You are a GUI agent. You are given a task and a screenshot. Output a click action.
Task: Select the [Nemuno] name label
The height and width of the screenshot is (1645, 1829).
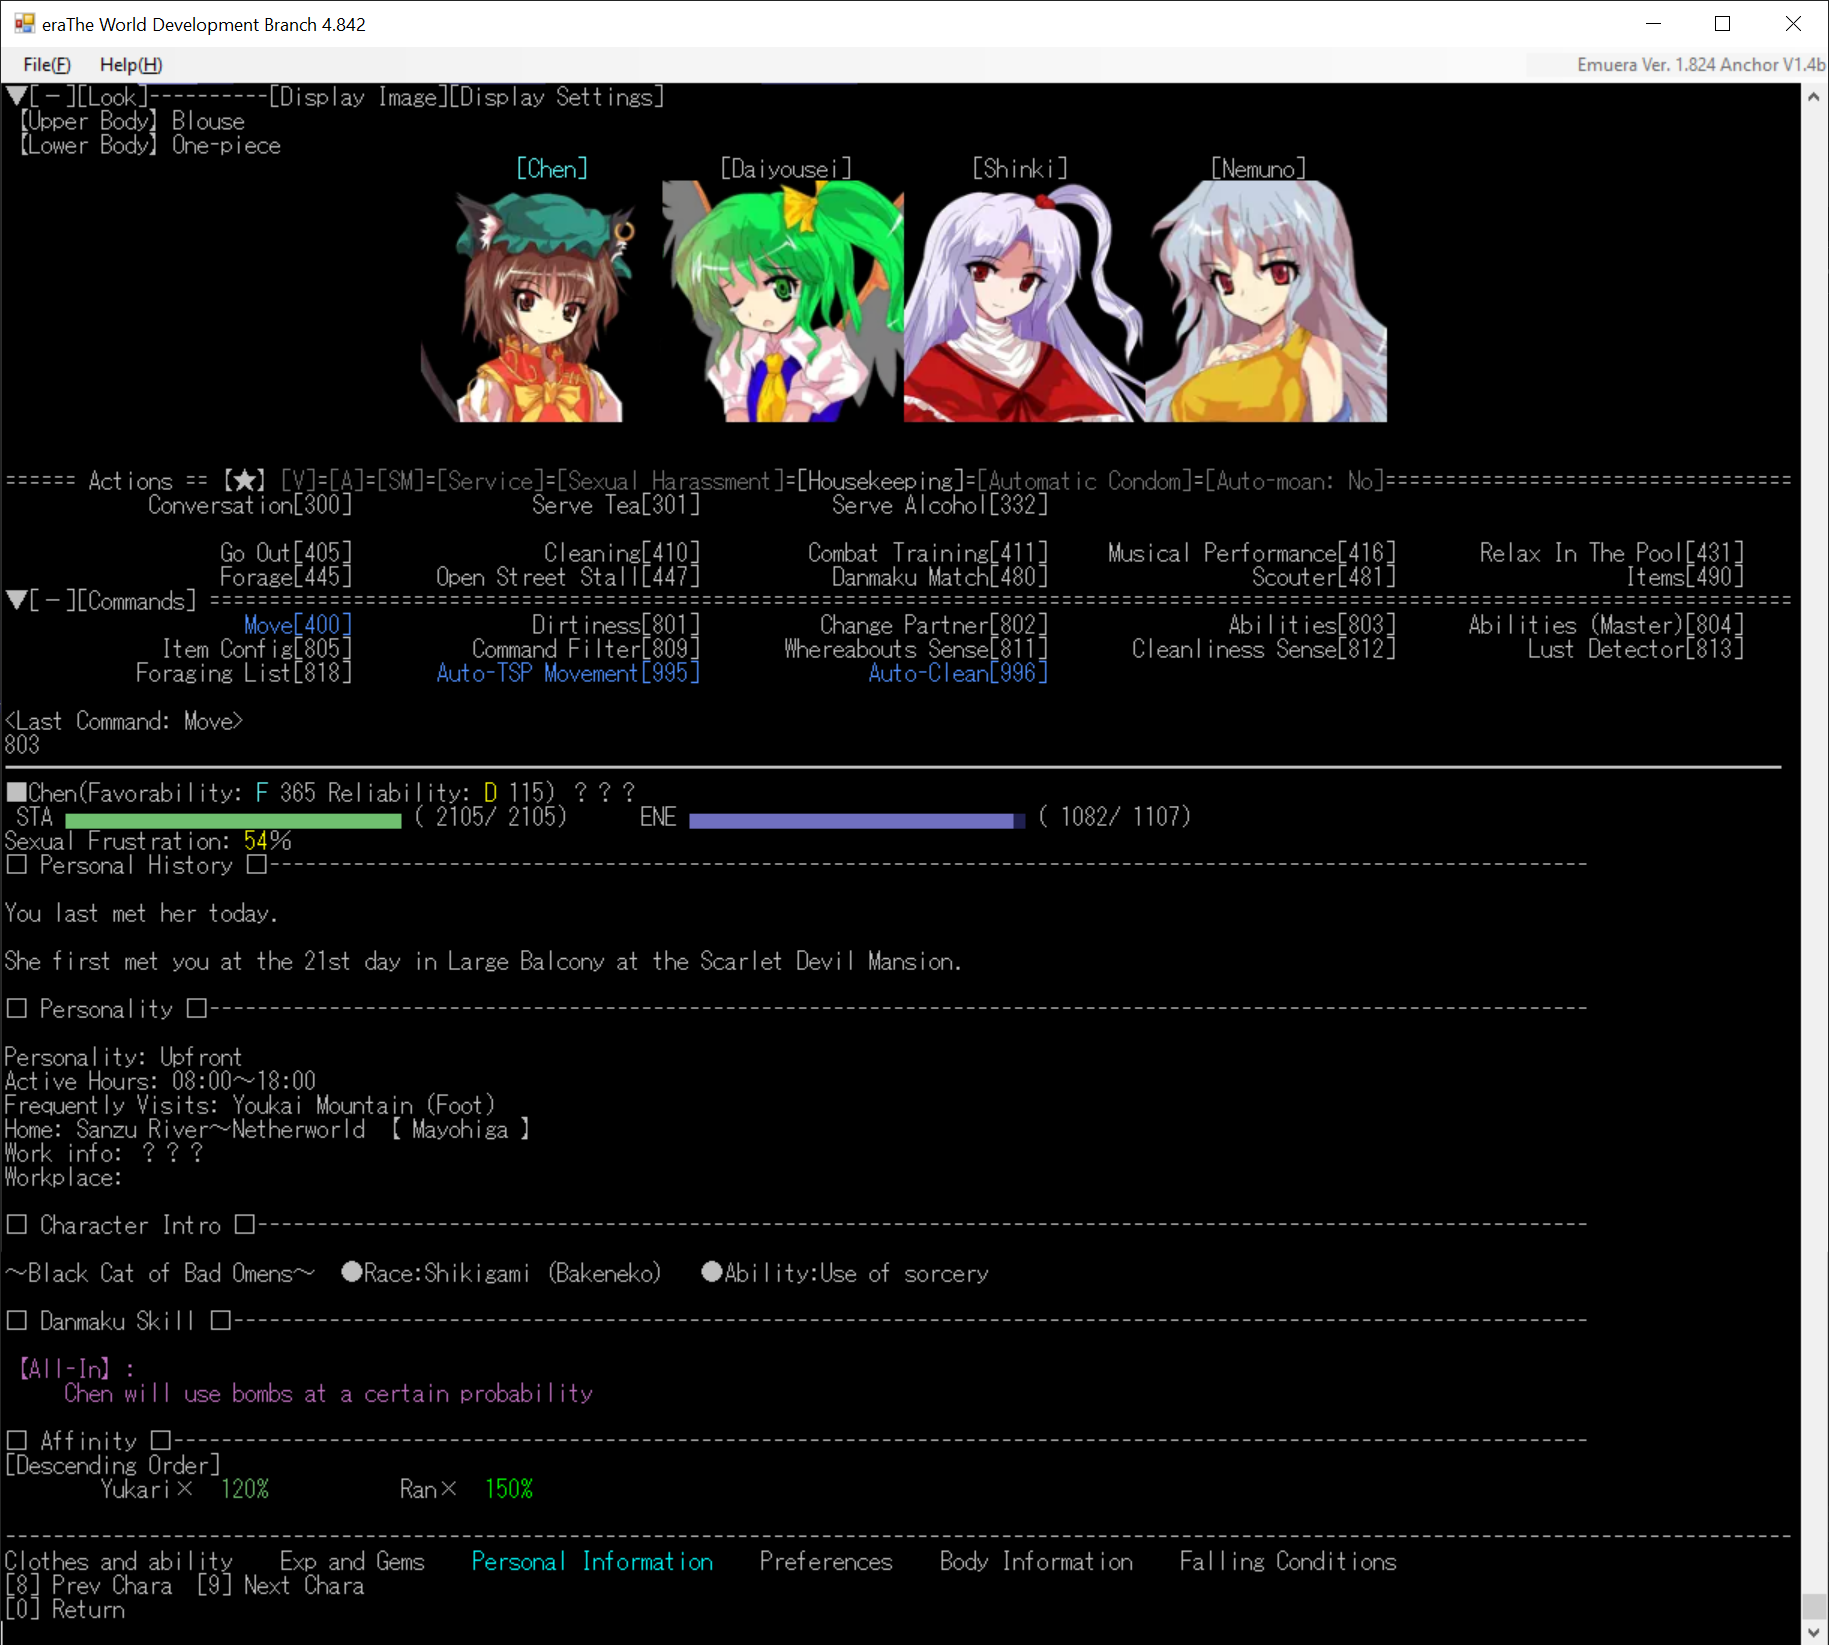tap(1258, 169)
